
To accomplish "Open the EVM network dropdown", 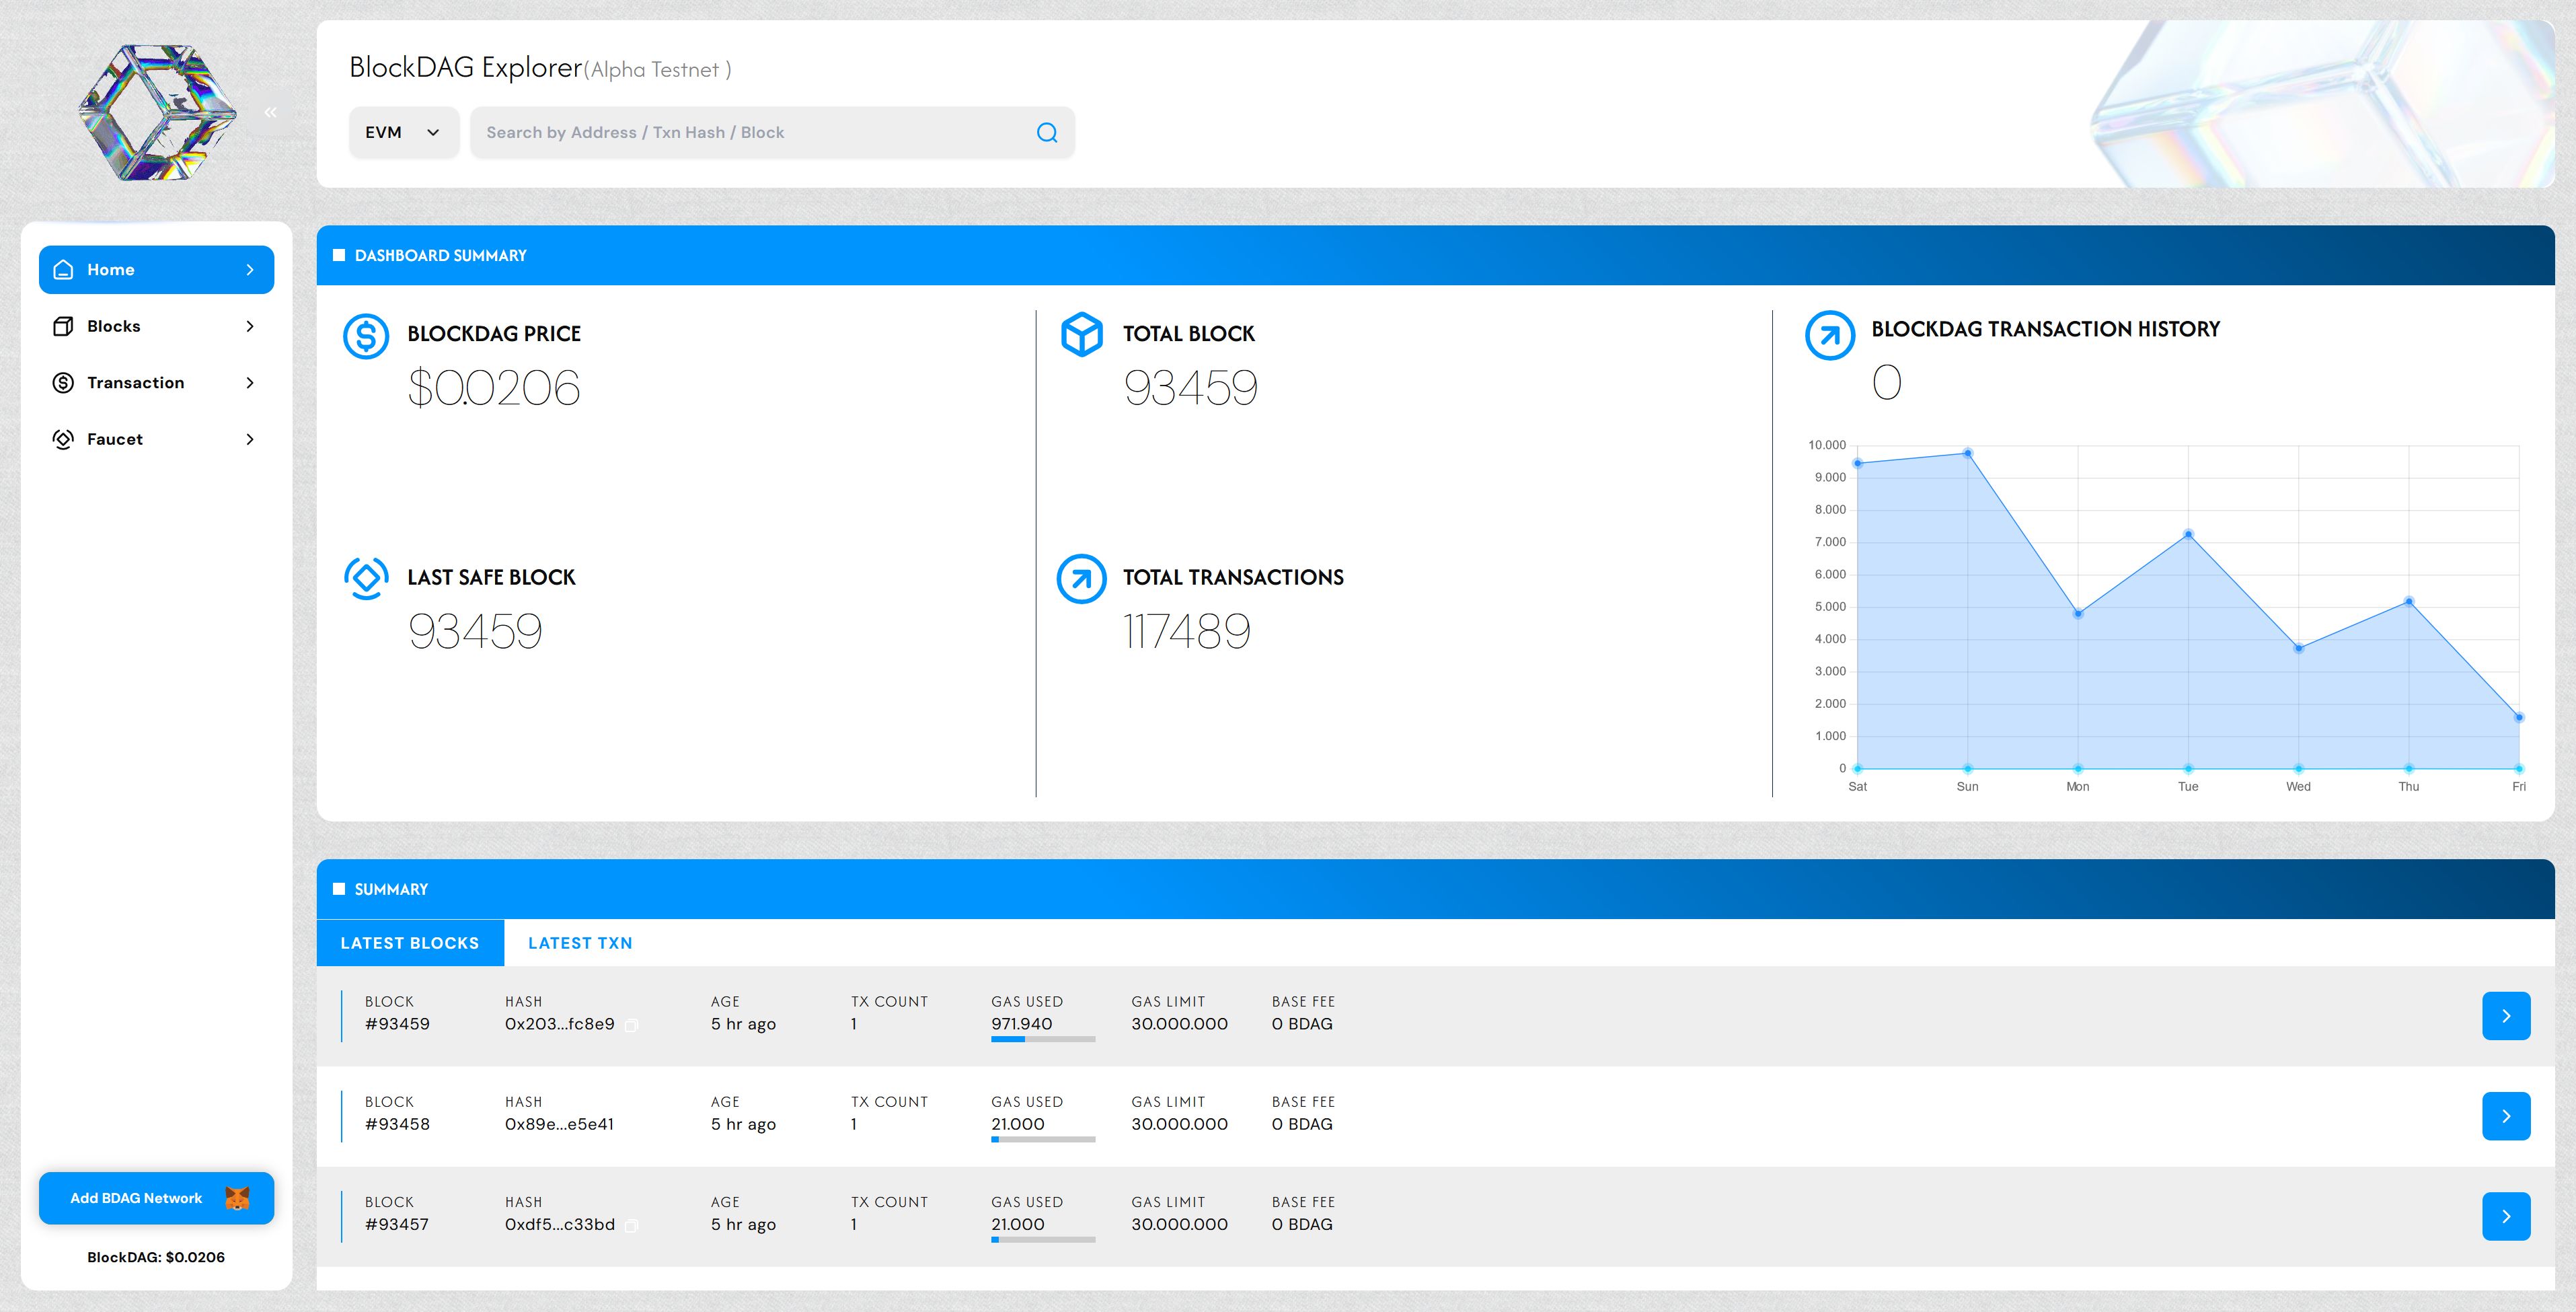I will tap(404, 133).
